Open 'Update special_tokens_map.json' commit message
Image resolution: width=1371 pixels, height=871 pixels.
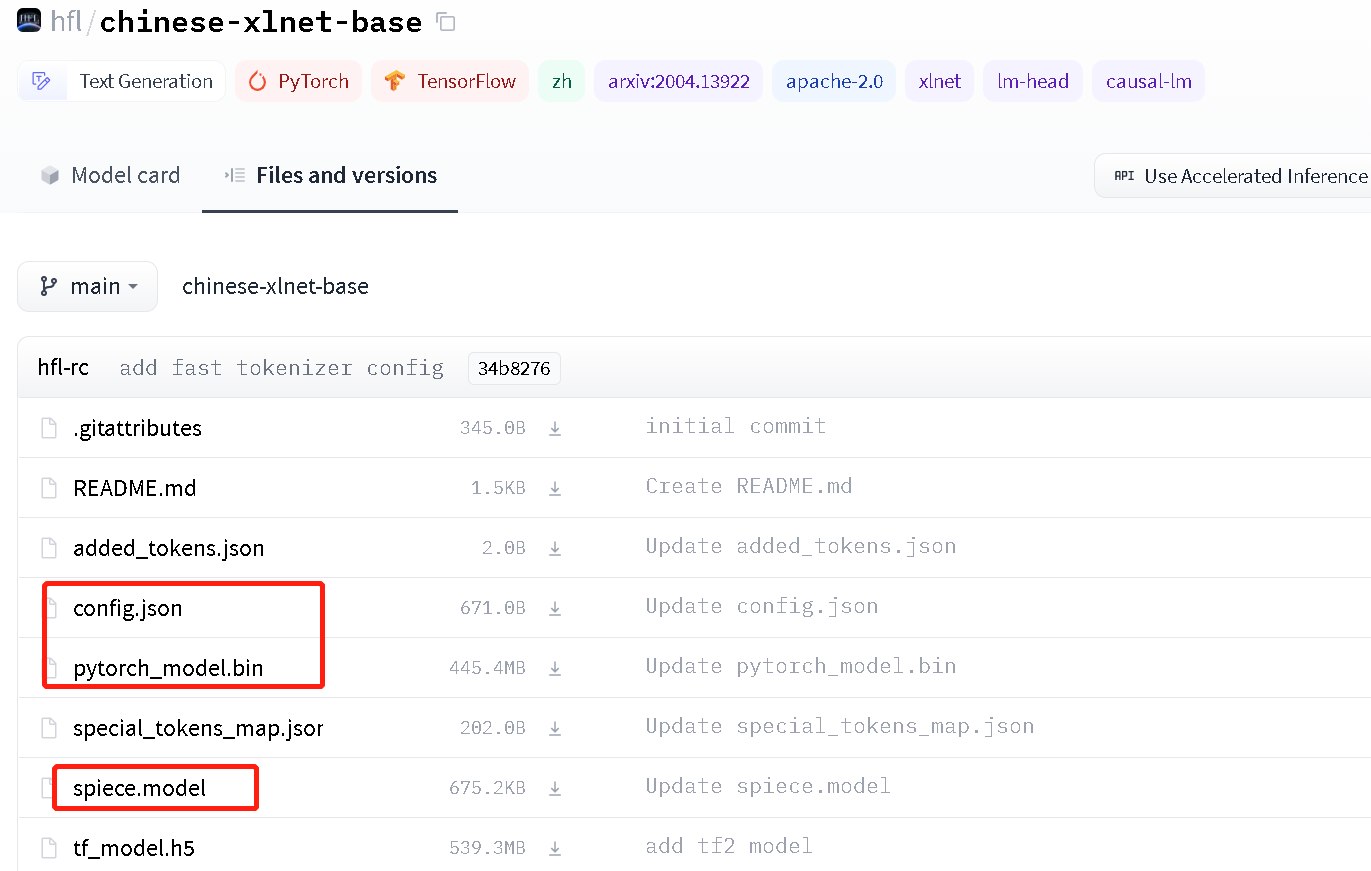(840, 726)
